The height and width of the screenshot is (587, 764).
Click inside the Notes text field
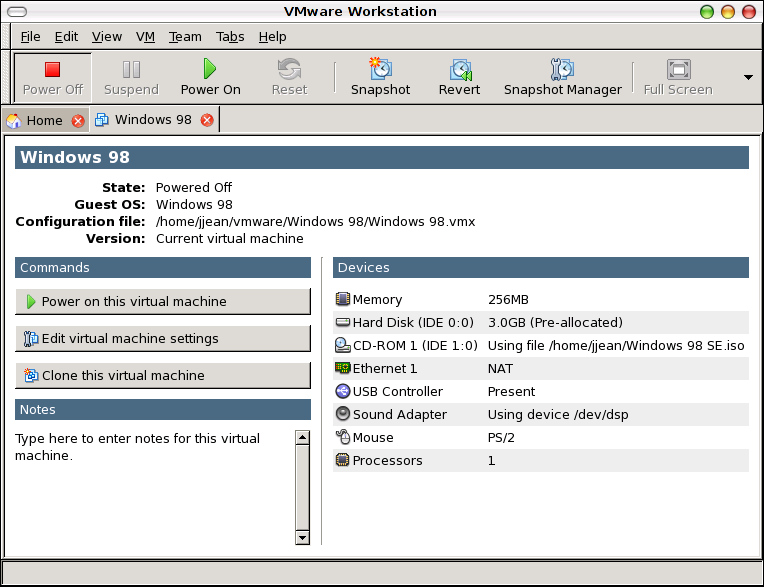(x=150, y=490)
